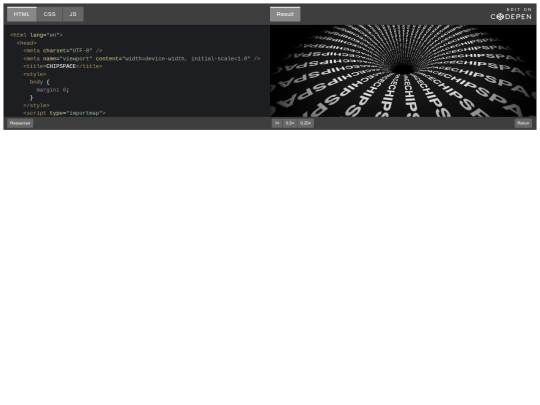Click the Resources button
Screen dimensions: 540x405
[20, 123]
